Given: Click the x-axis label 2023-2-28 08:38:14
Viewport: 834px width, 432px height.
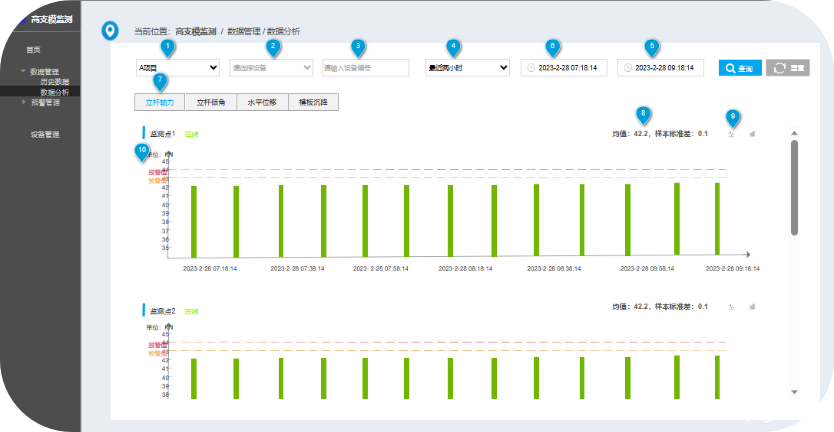Looking at the screenshot, I should (x=554, y=269).
